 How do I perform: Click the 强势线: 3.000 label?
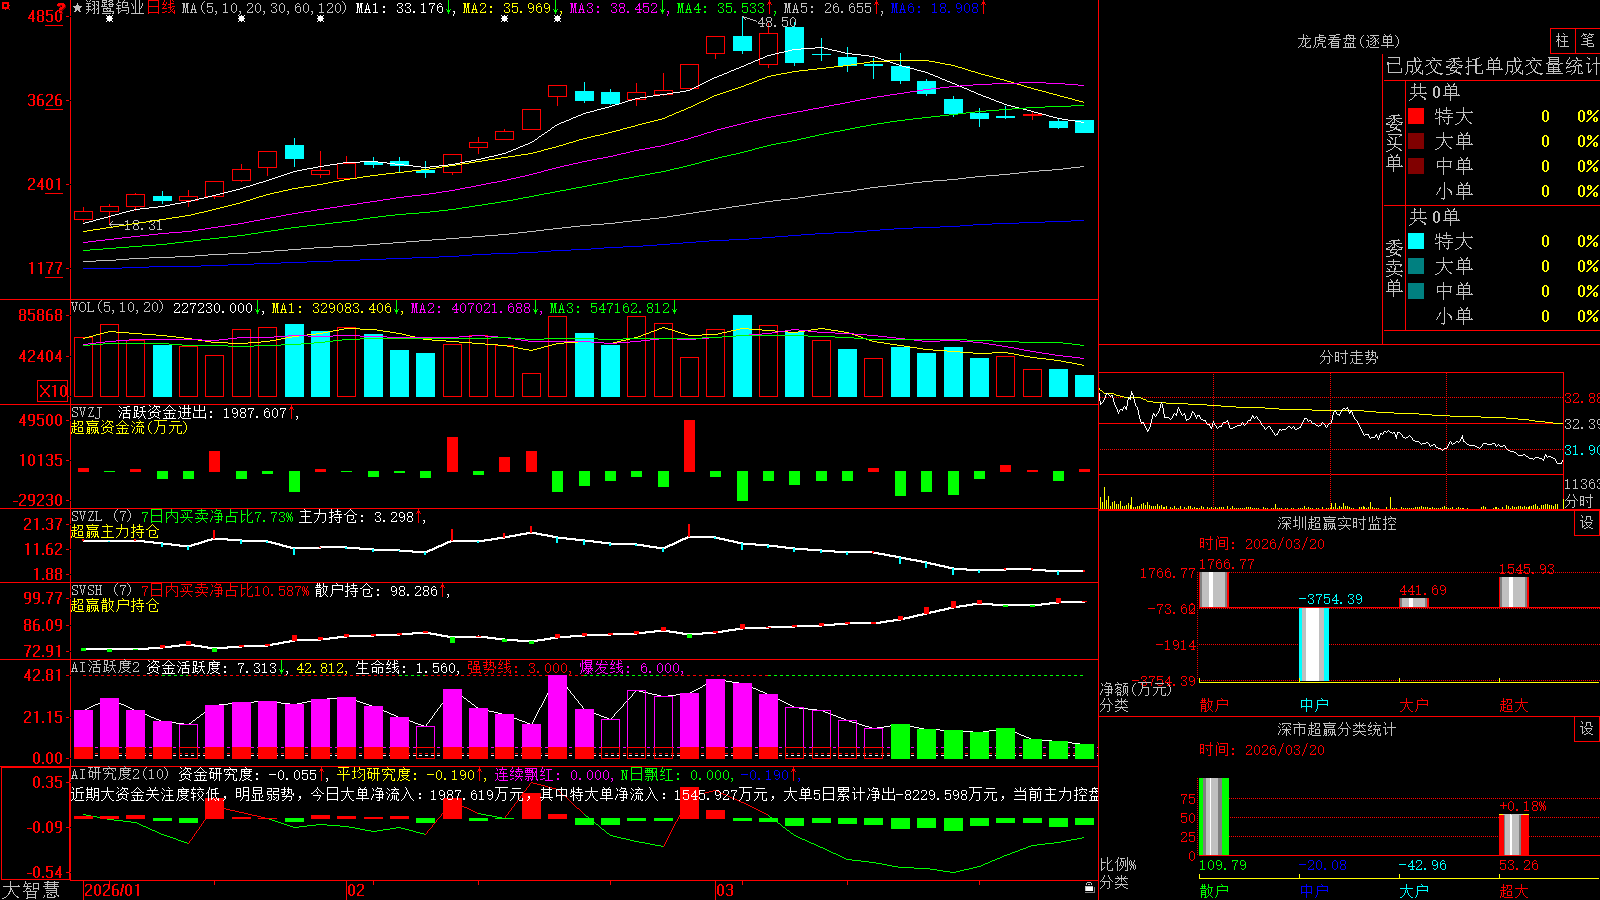point(520,667)
